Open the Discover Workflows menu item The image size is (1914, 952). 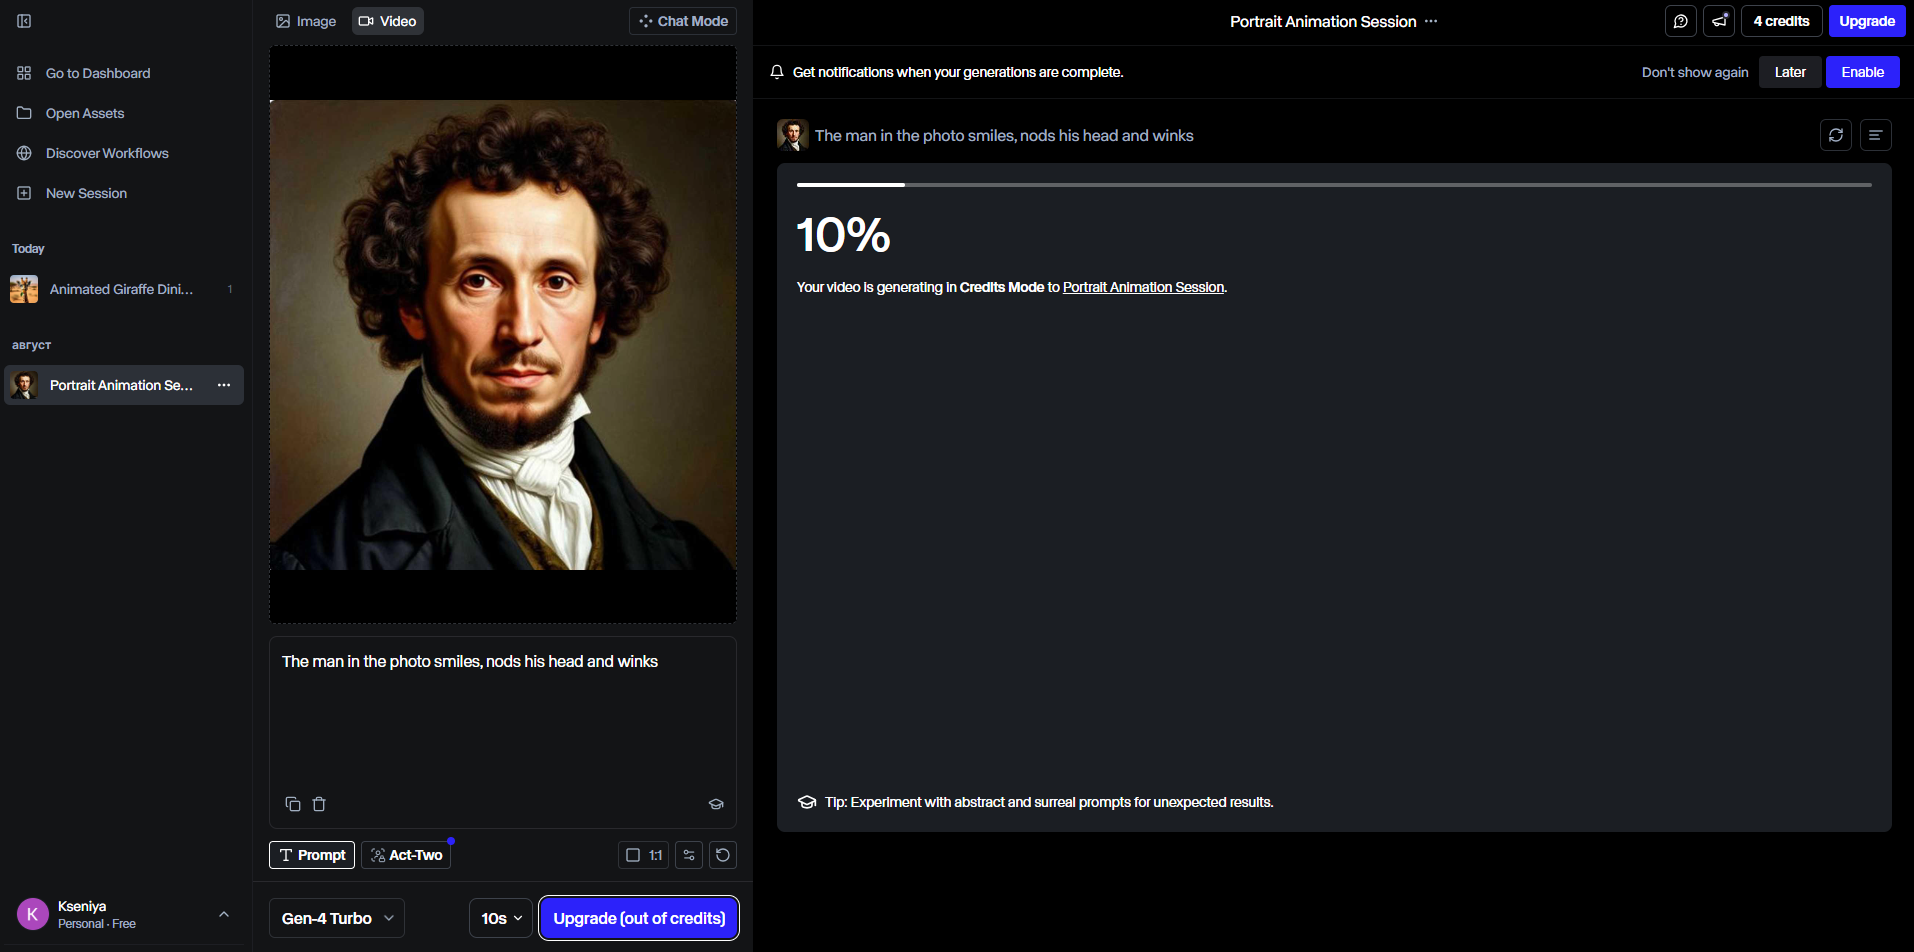[107, 153]
